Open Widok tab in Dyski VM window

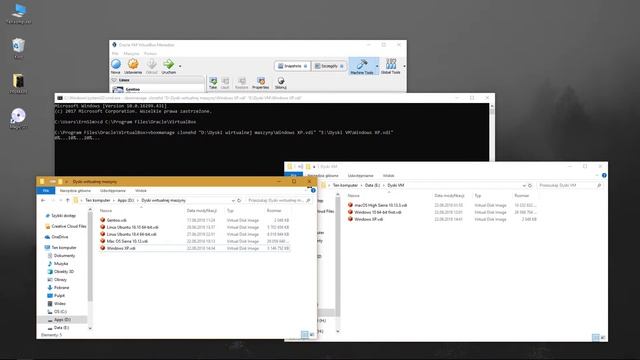[389, 176]
